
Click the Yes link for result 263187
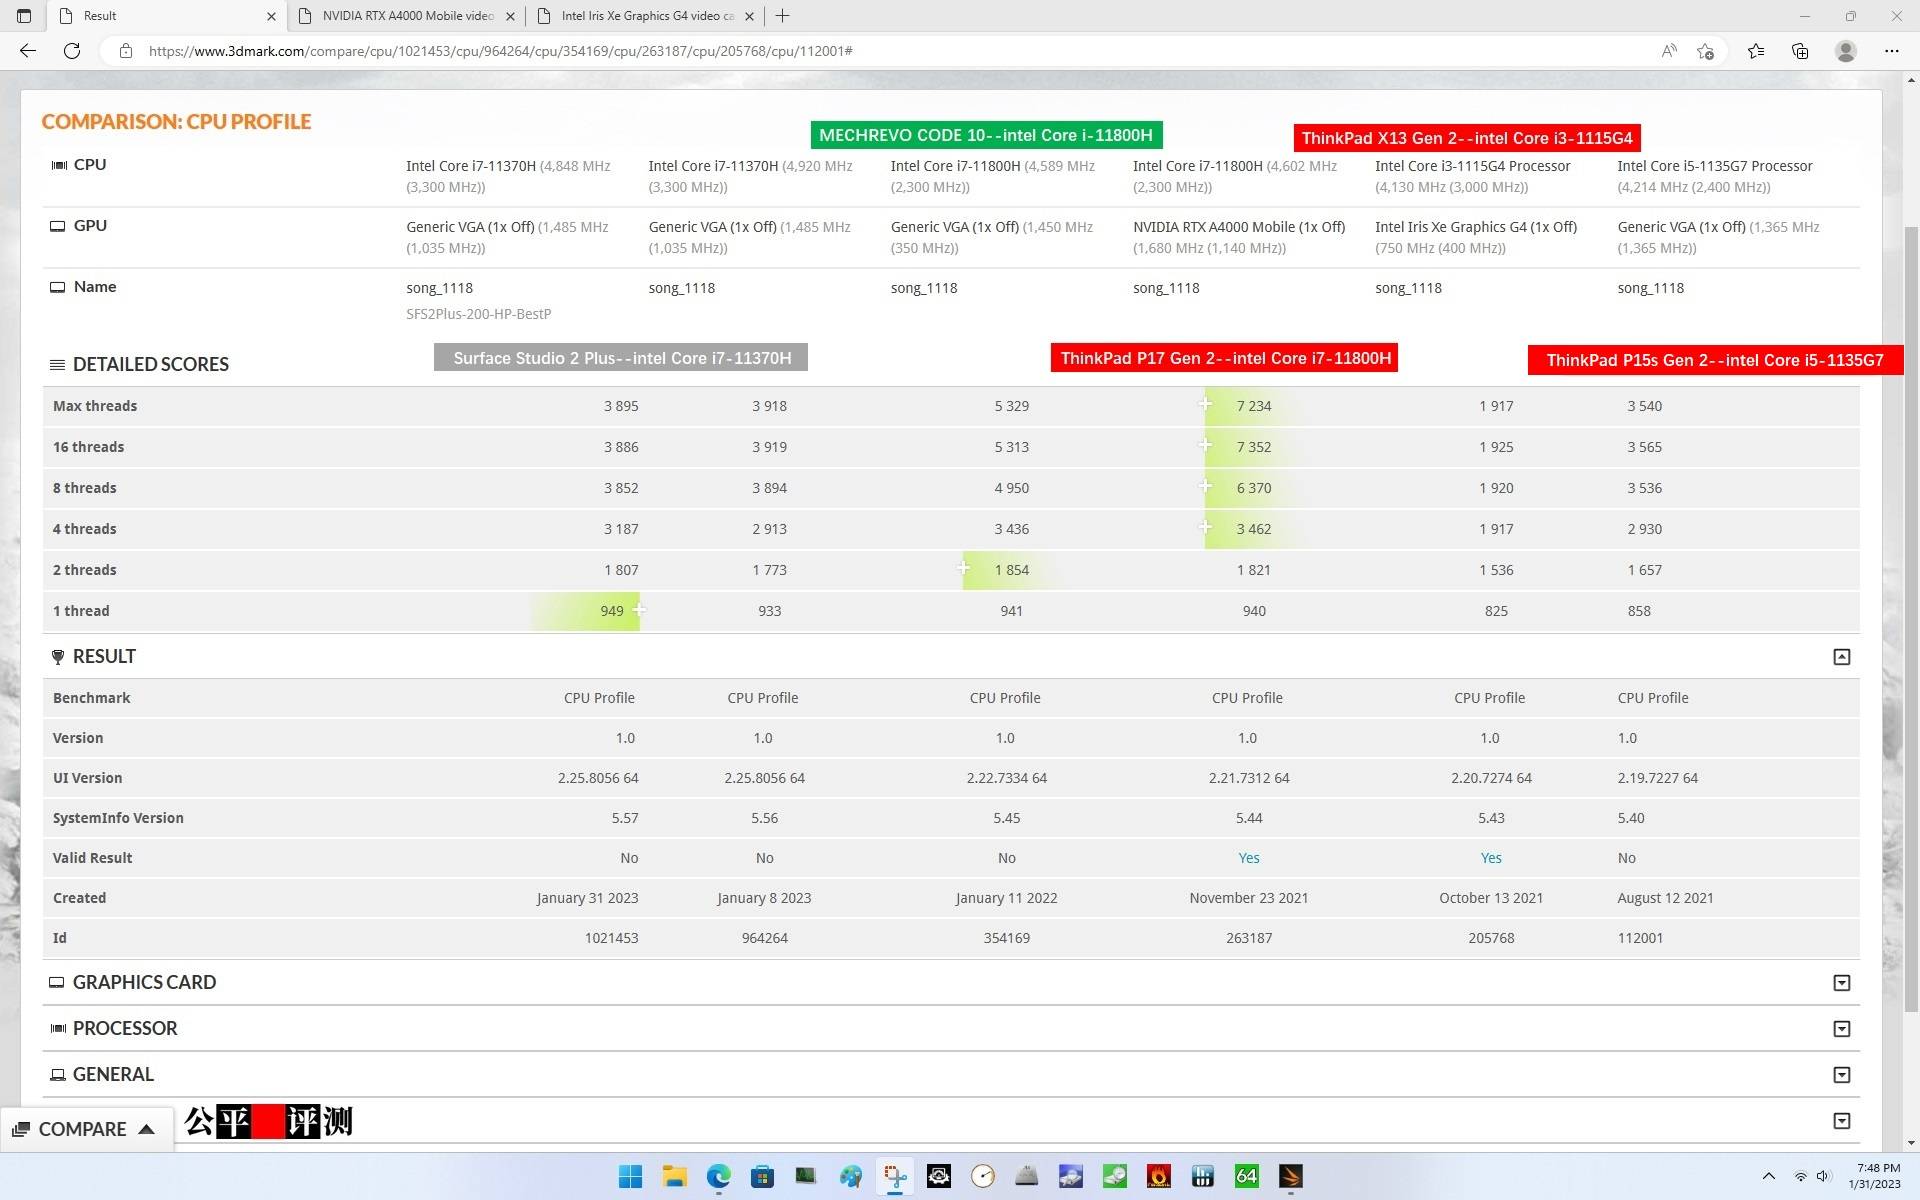point(1248,858)
